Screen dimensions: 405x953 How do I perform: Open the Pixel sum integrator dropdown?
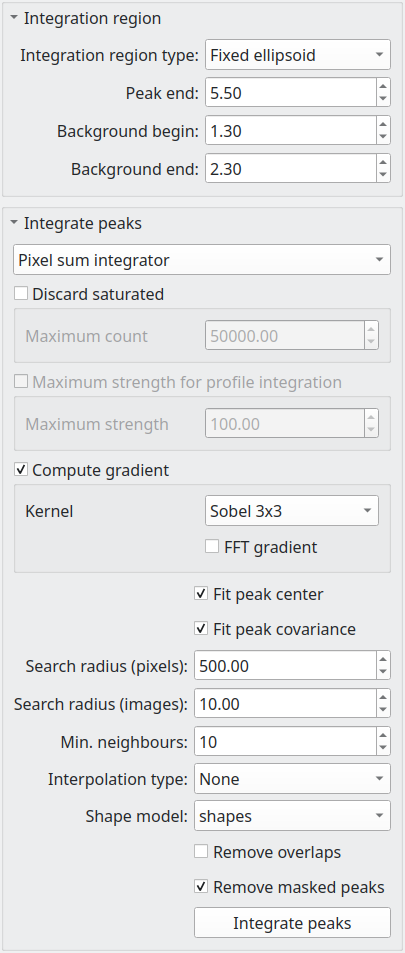(202, 260)
